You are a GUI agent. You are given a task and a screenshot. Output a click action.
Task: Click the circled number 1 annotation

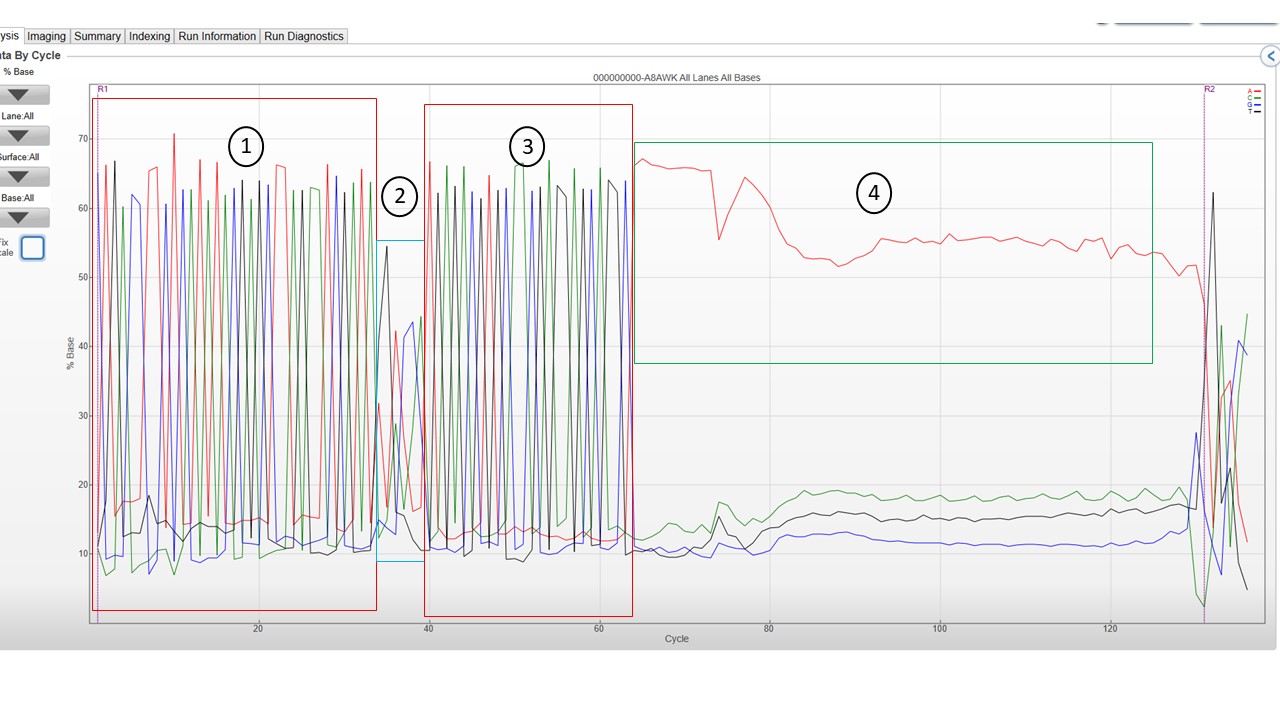click(x=245, y=147)
